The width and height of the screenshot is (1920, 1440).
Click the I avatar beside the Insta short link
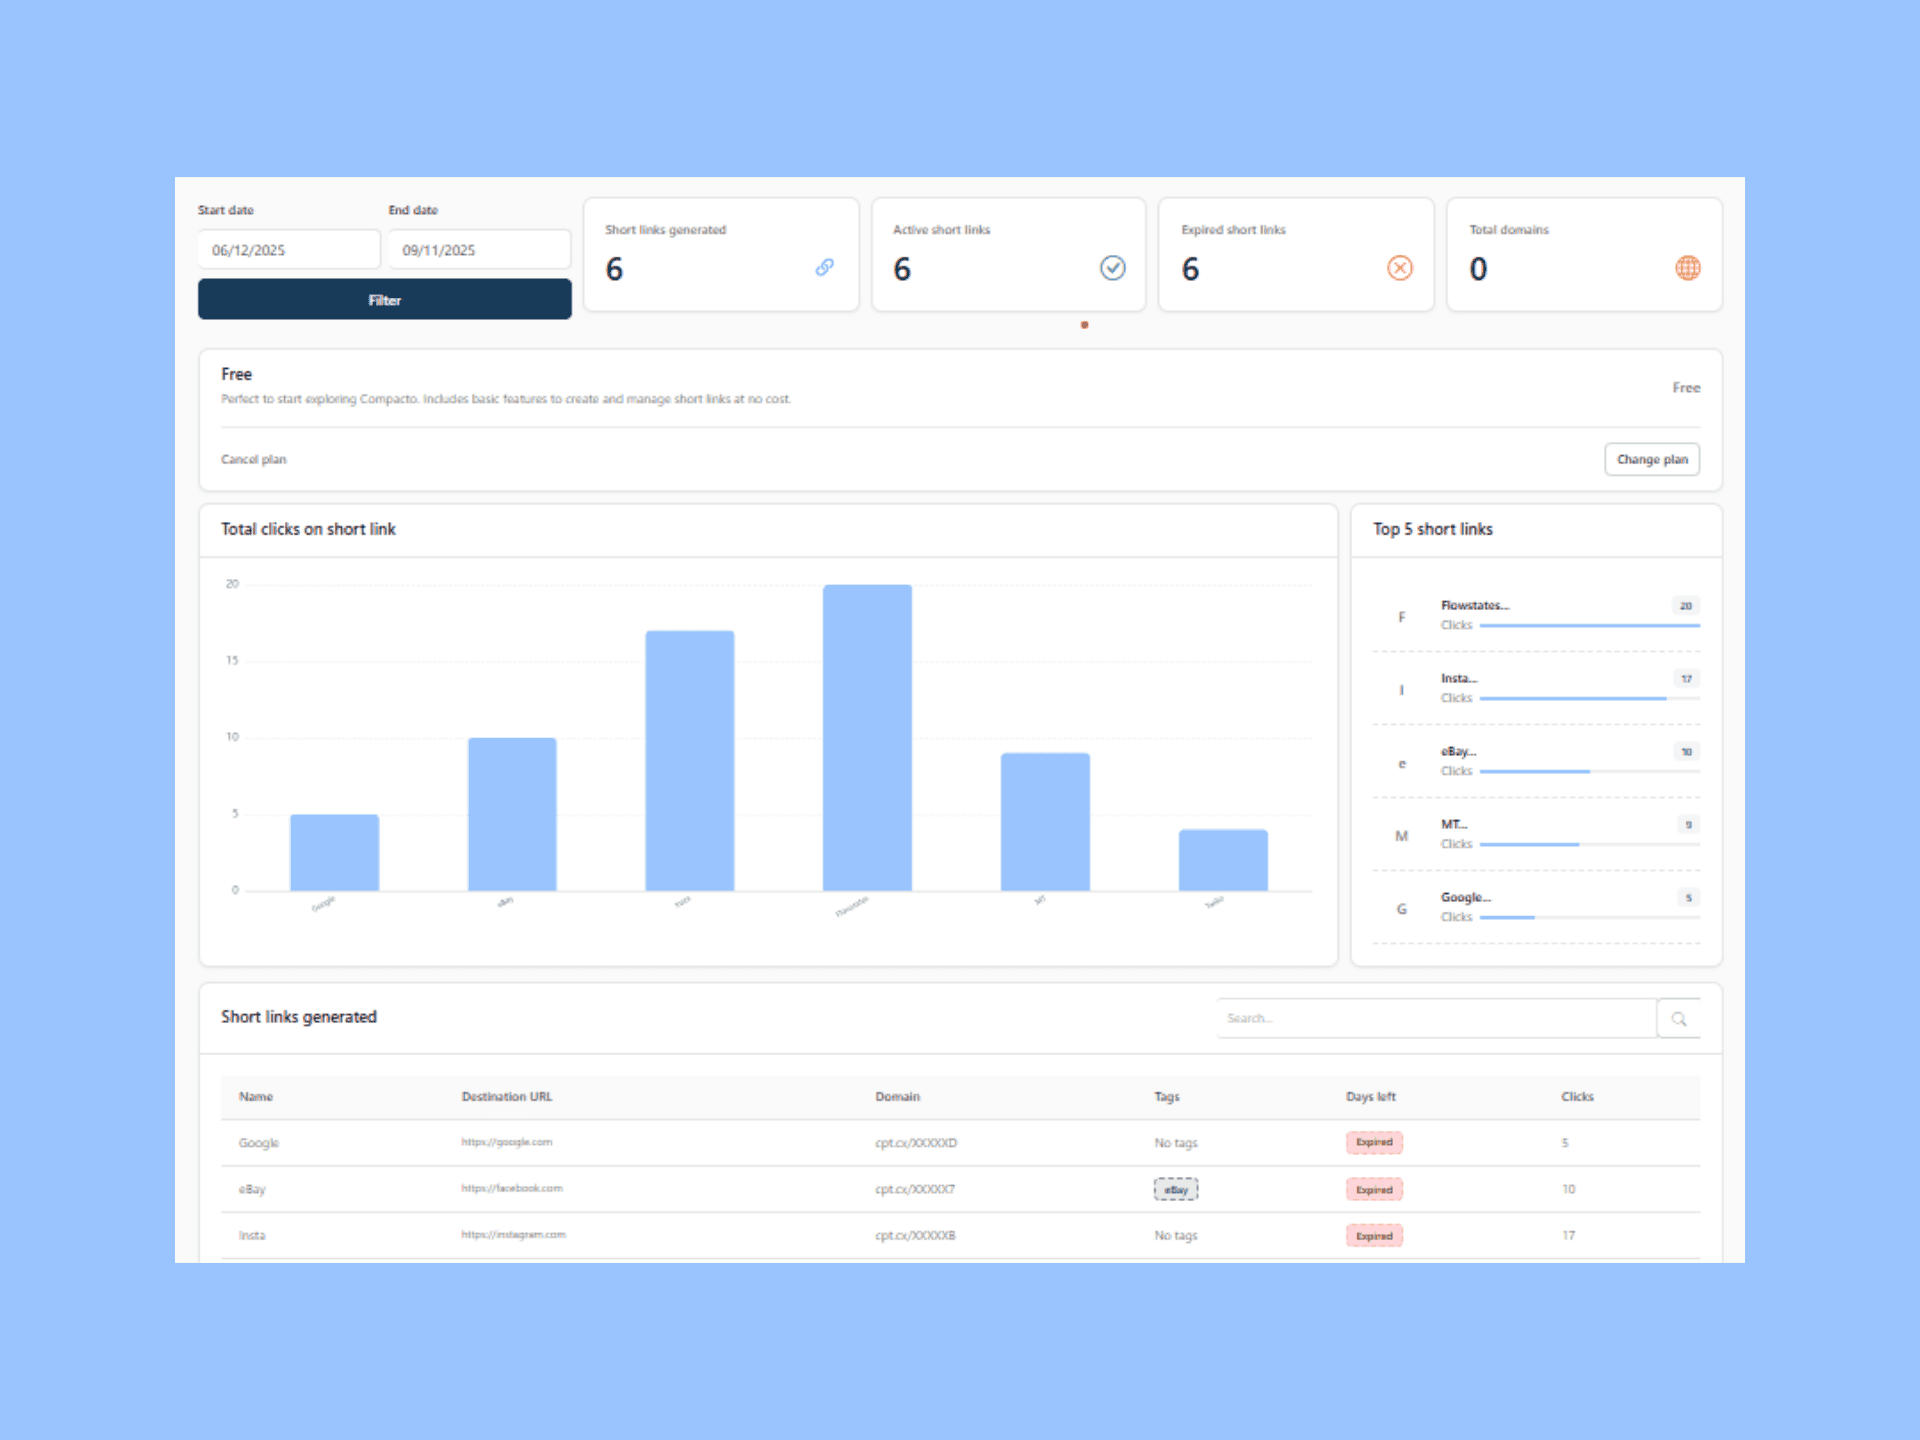click(1402, 690)
